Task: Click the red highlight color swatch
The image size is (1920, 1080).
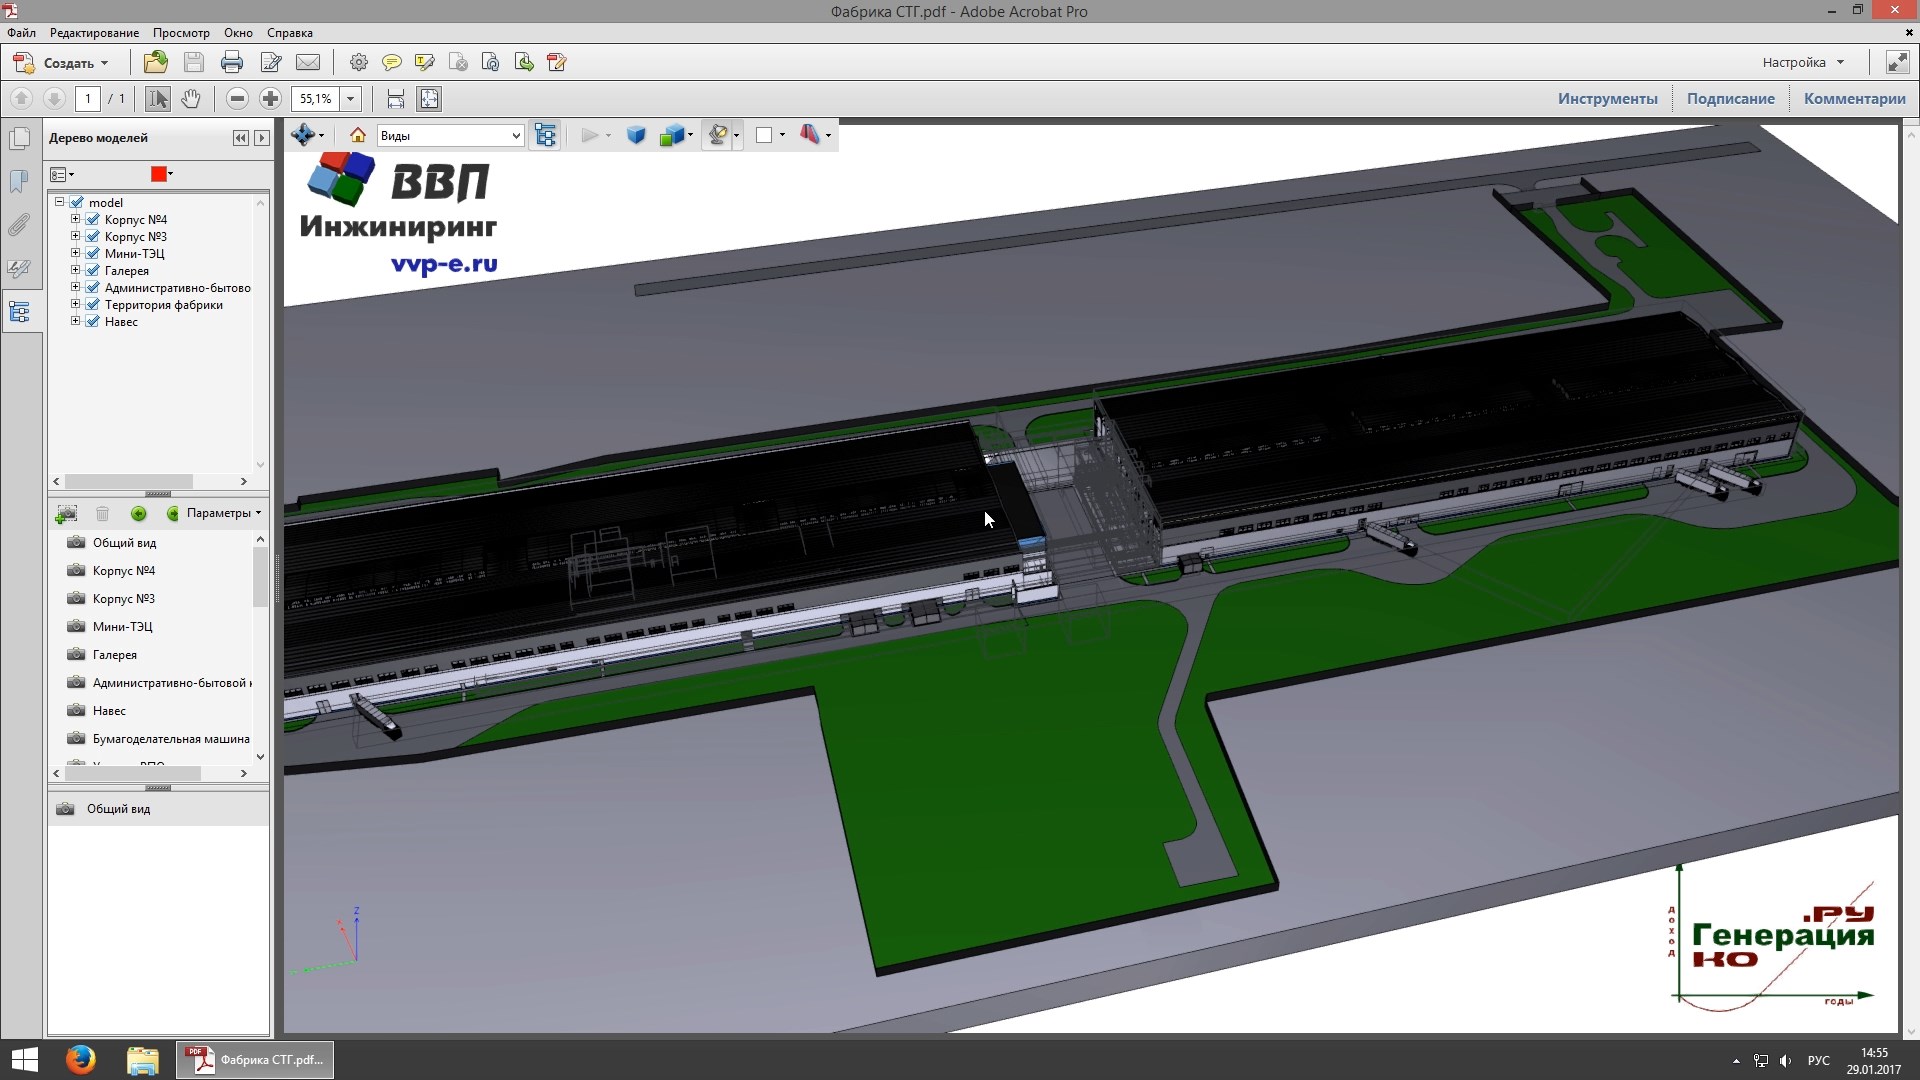Action: 158,174
